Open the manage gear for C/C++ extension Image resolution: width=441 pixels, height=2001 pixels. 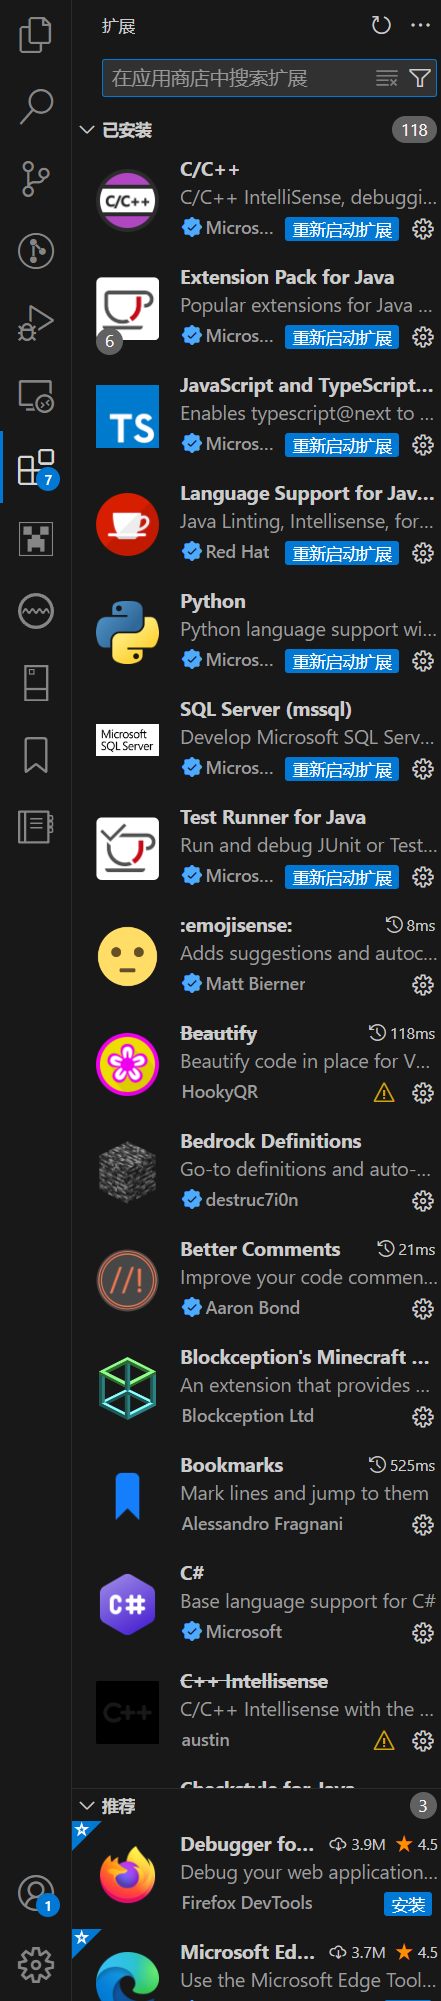click(423, 229)
